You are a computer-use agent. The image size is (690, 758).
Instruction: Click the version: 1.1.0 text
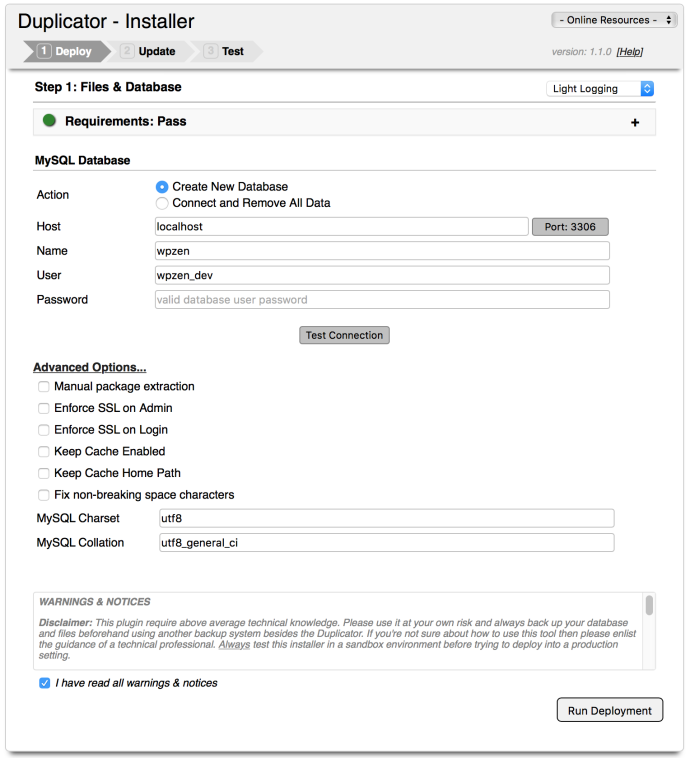[581, 52]
